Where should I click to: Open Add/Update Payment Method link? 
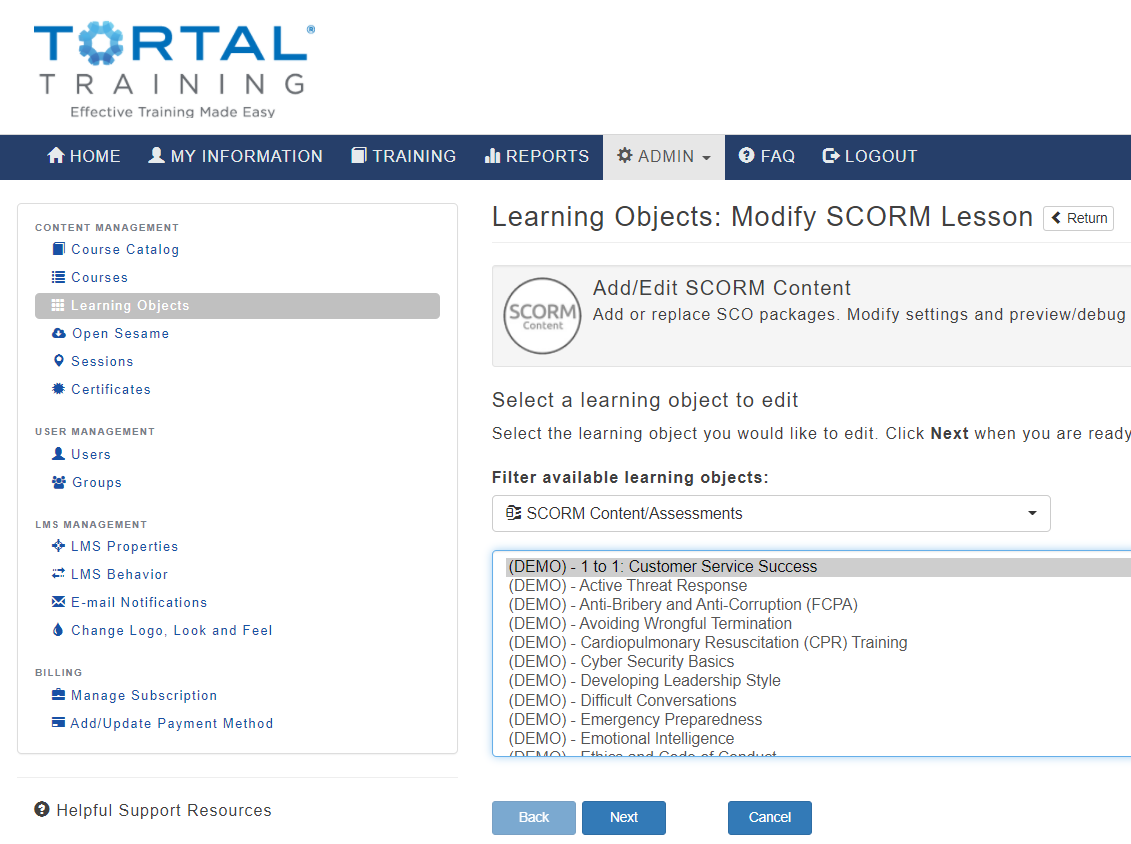coord(172,723)
